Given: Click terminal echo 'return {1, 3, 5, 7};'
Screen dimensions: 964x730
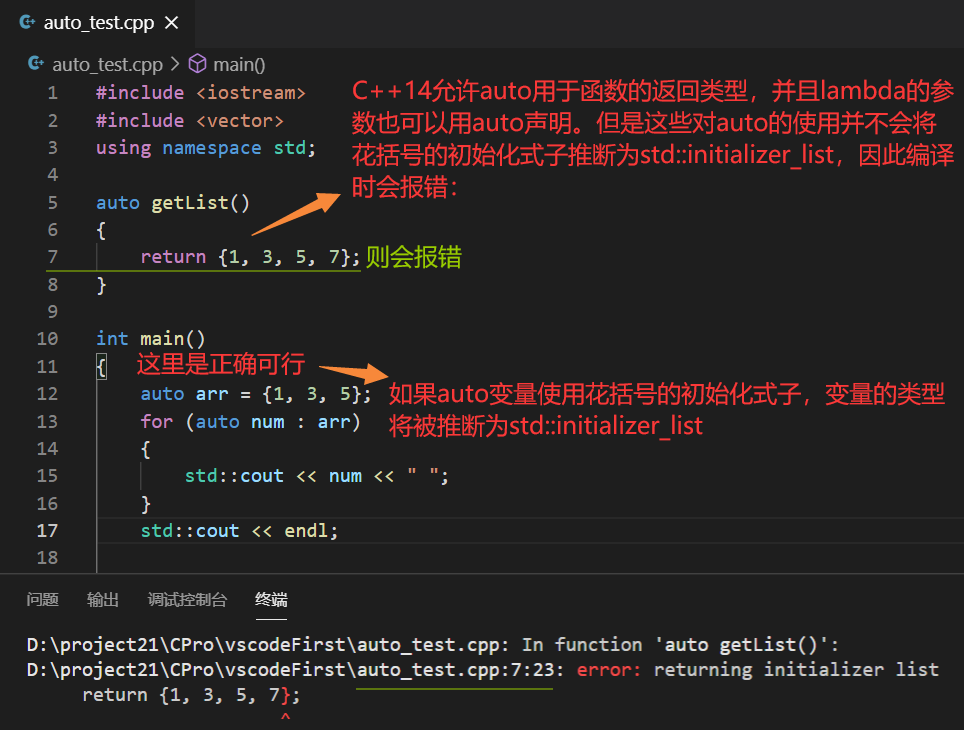Looking at the screenshot, I should pyautogui.click(x=191, y=695).
